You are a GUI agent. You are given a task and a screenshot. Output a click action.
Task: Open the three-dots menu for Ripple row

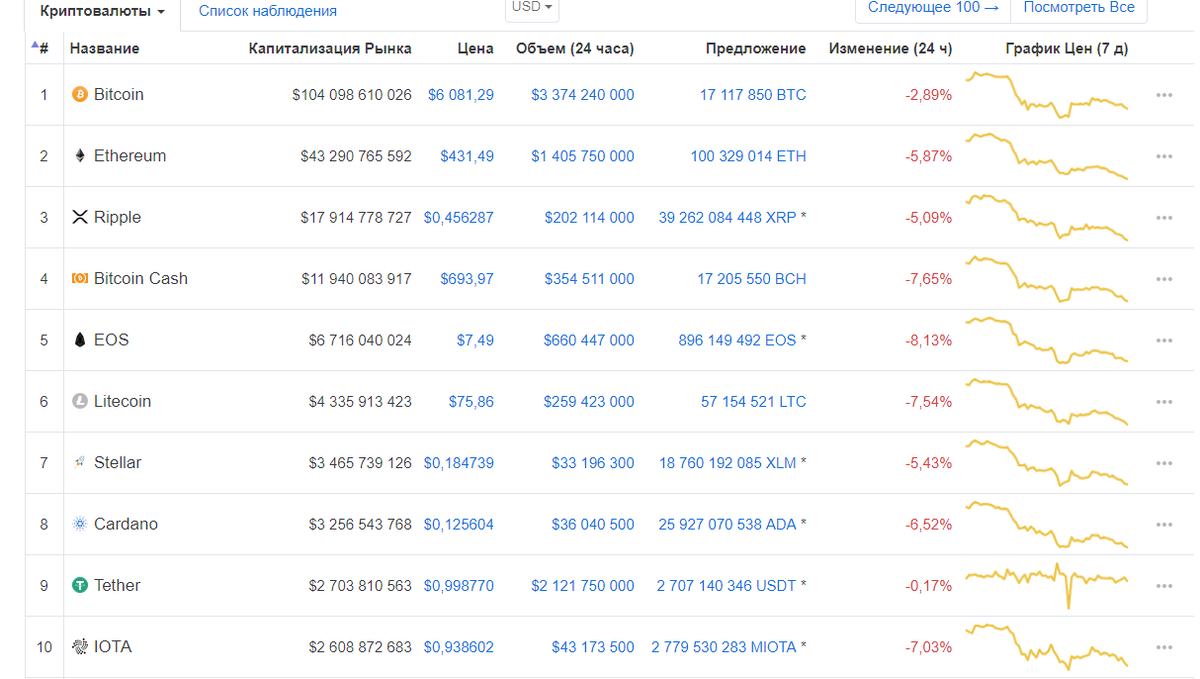pos(1164,218)
